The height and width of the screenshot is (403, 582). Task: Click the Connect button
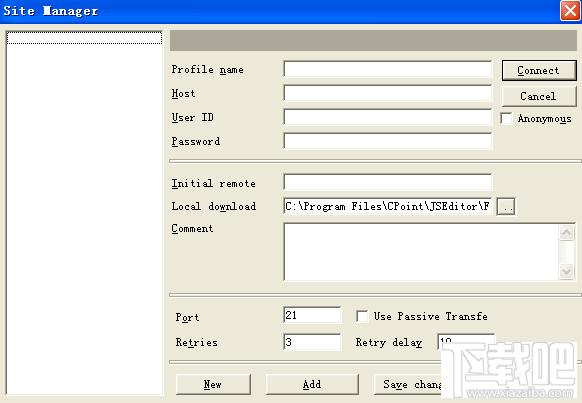click(539, 70)
